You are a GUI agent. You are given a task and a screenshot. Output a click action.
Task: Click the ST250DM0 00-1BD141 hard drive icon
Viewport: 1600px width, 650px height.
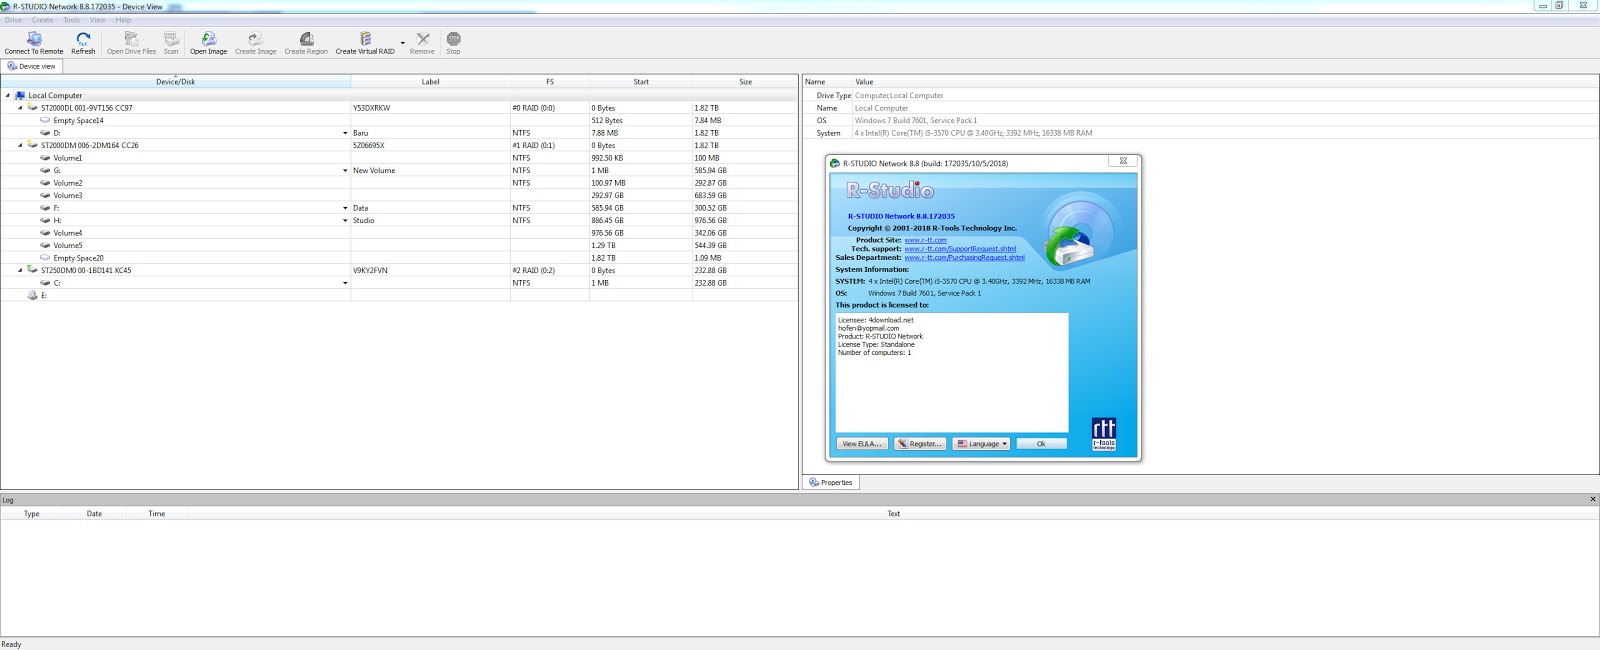click(x=32, y=270)
